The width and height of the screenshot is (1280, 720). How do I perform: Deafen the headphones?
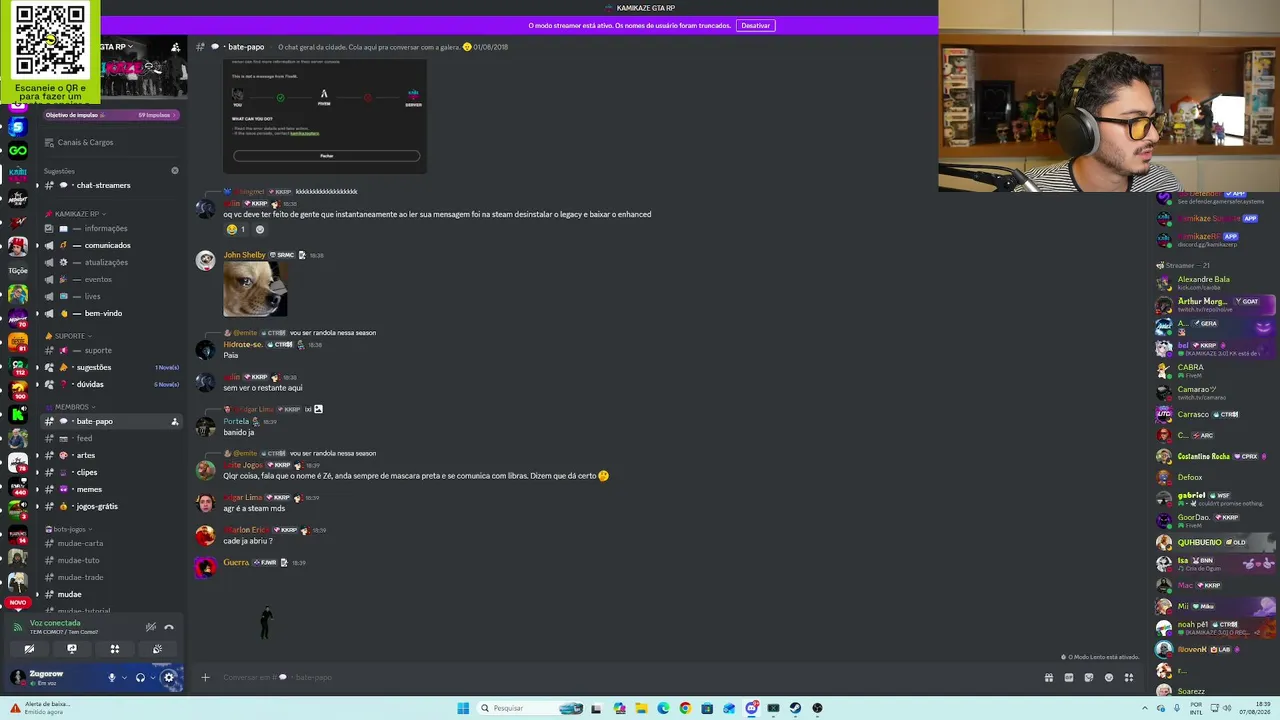click(140, 677)
